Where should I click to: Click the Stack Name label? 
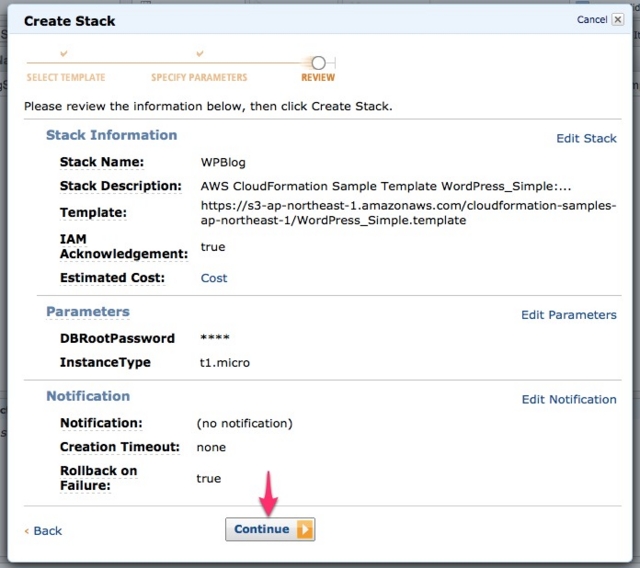(102, 162)
